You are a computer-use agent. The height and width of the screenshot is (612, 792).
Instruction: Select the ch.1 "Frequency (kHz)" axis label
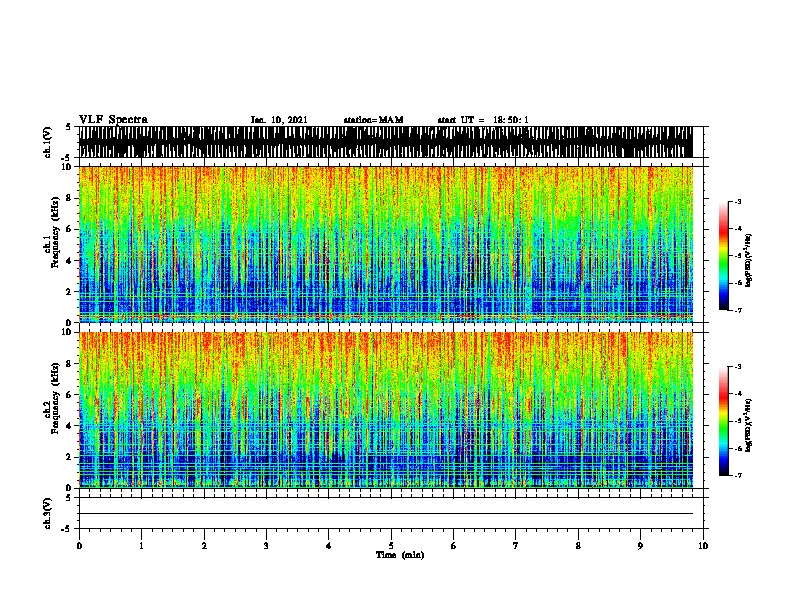56,233
